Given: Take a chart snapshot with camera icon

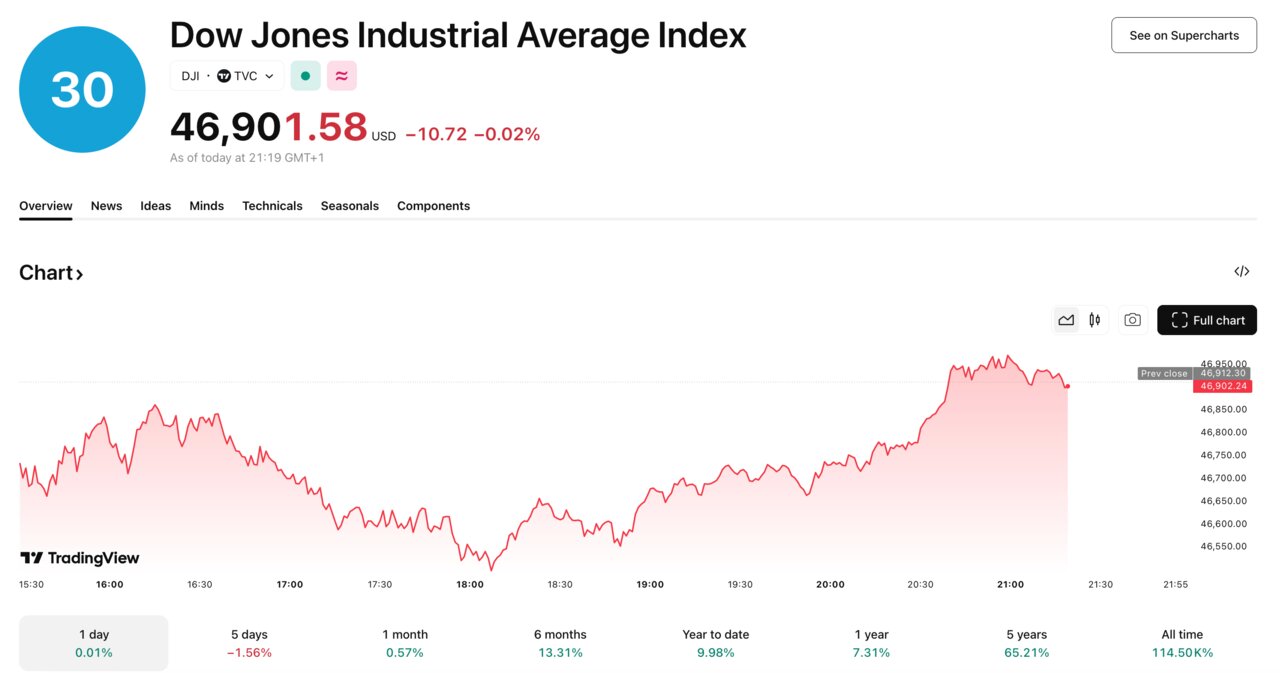Looking at the screenshot, I should (1132, 319).
